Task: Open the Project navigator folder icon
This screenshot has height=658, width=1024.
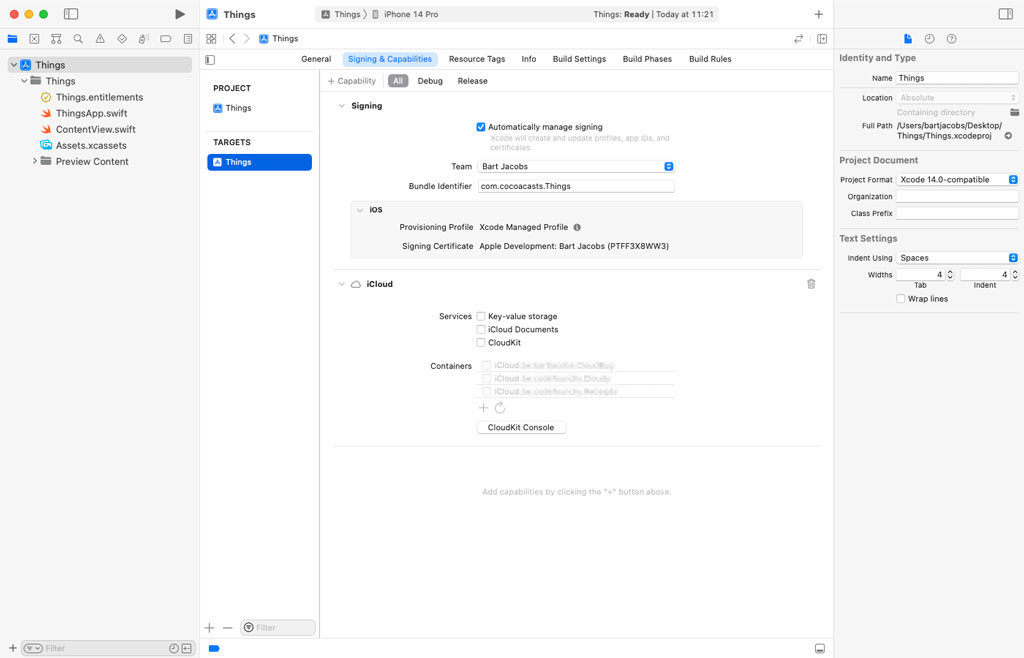Action: (12, 39)
